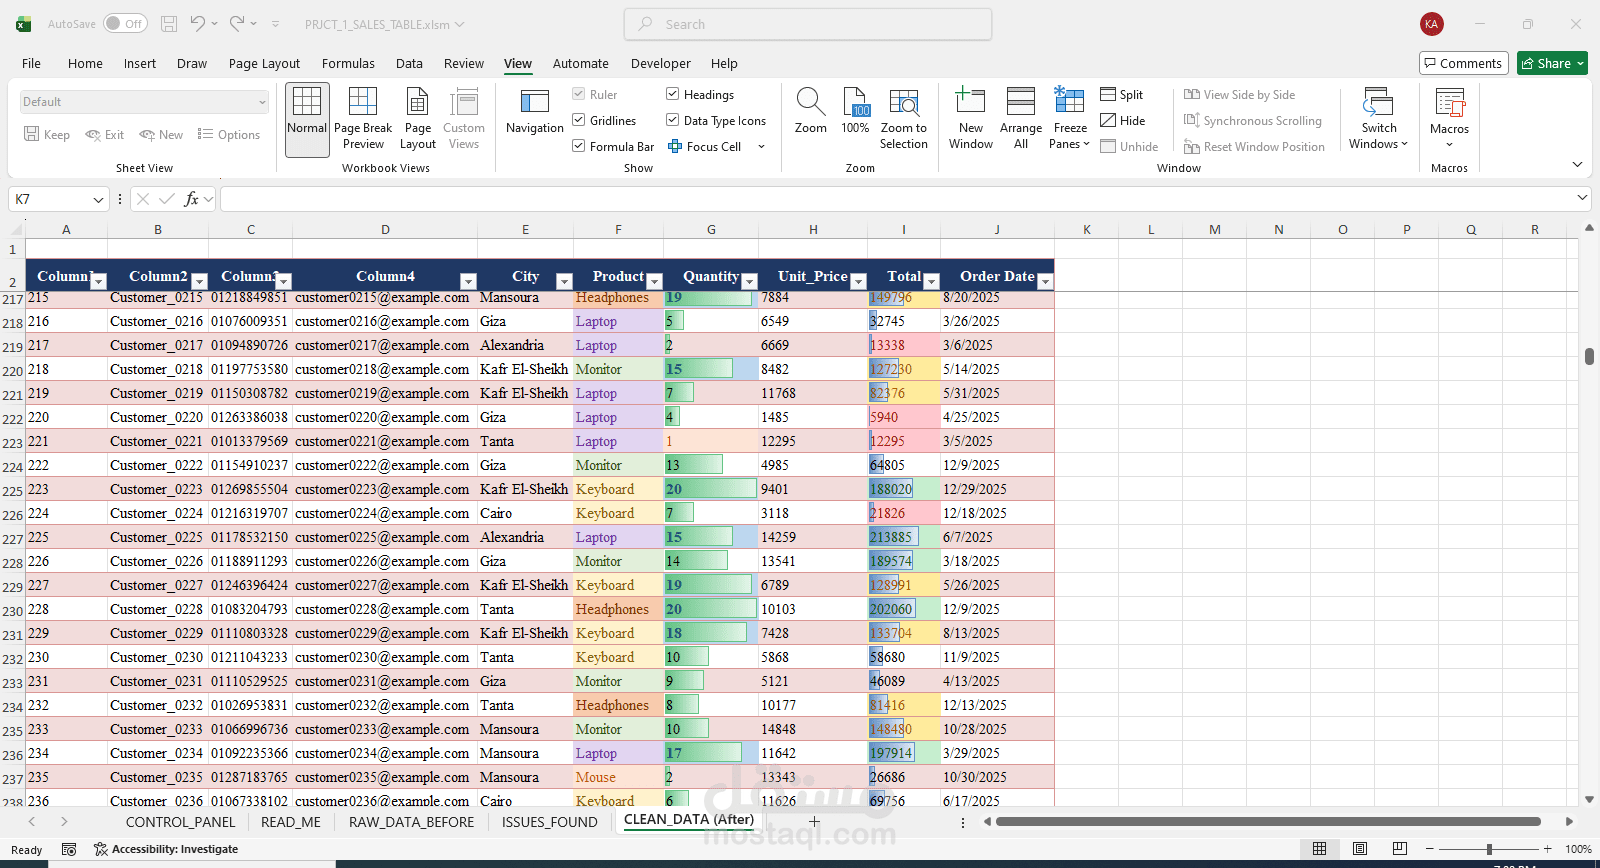
Task: Switch to the ISSUES_FOUND sheet
Action: pos(549,822)
